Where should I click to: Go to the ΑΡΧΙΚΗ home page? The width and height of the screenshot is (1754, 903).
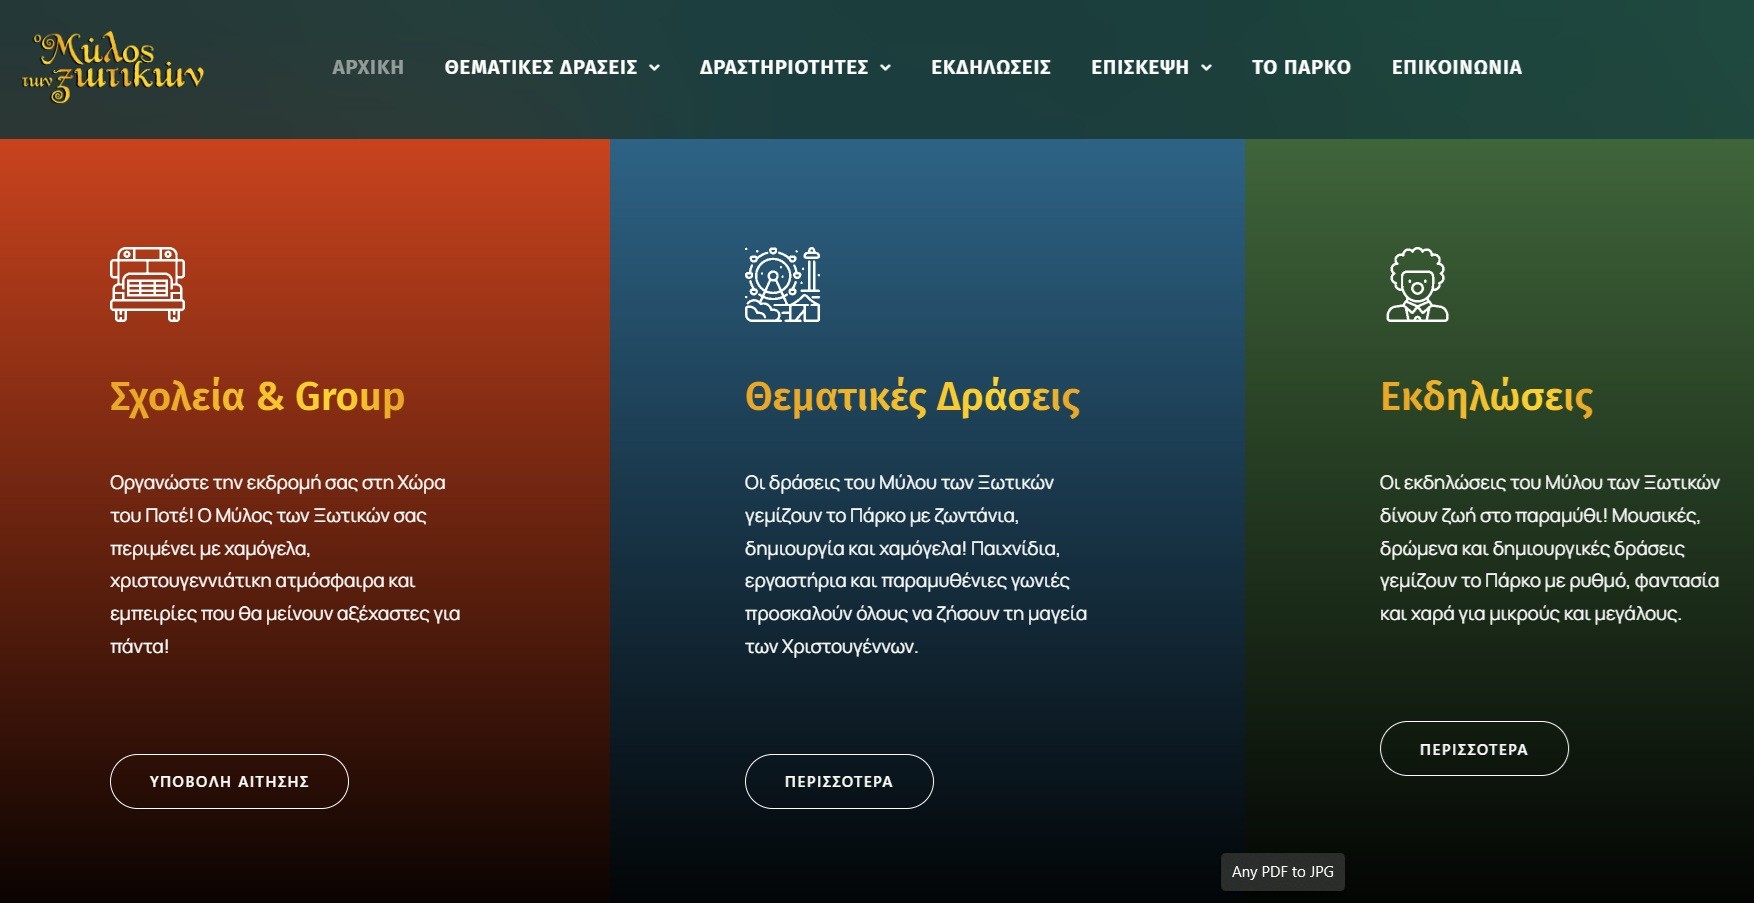coord(368,67)
